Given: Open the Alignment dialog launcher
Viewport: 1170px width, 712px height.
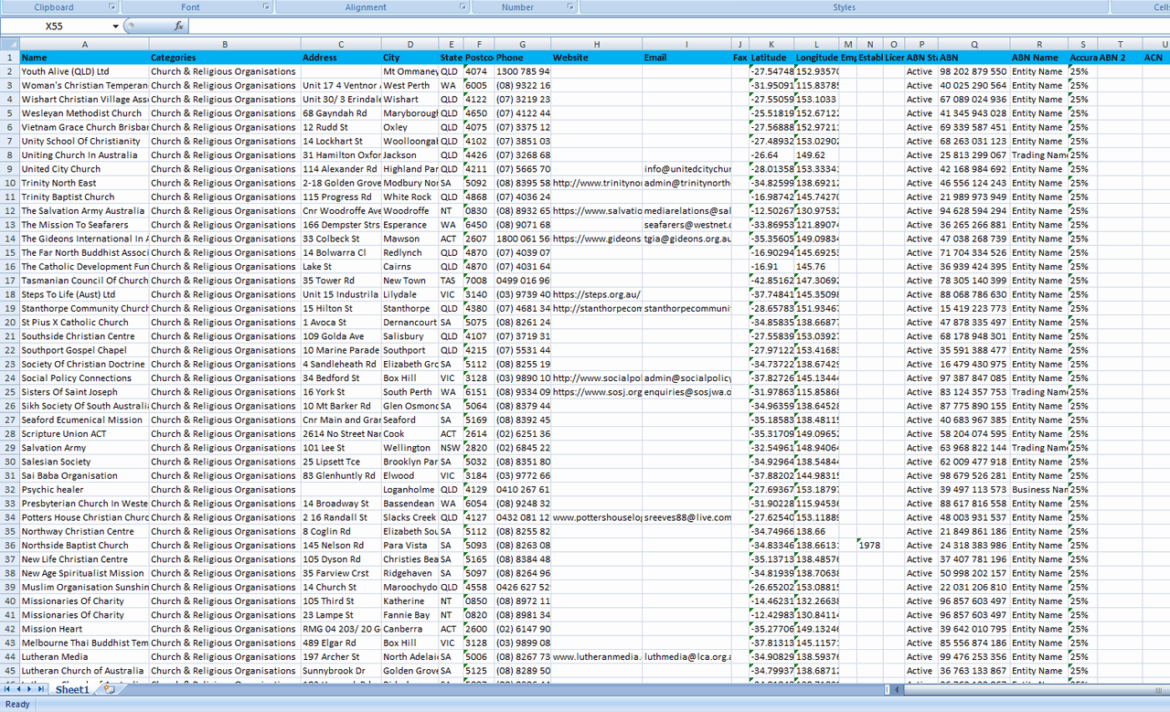Looking at the screenshot, I should pos(462,7).
